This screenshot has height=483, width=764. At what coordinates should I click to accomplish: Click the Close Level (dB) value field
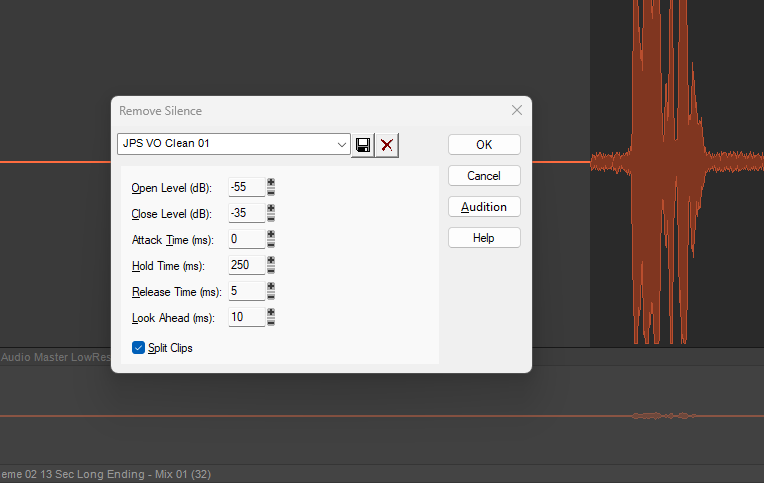pyautogui.click(x=246, y=213)
